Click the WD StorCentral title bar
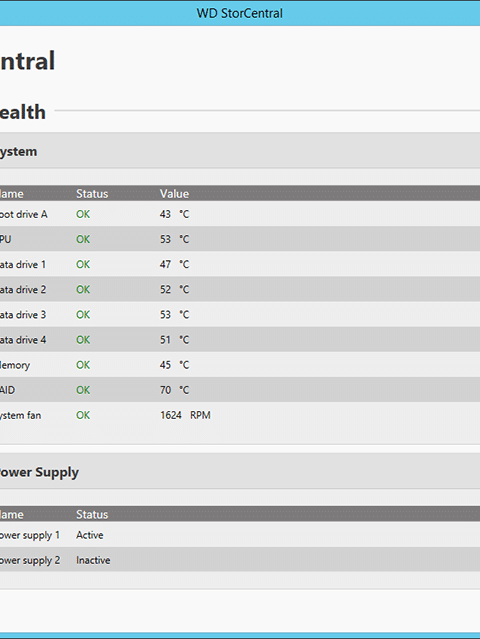This screenshot has width=480, height=639. (240, 13)
